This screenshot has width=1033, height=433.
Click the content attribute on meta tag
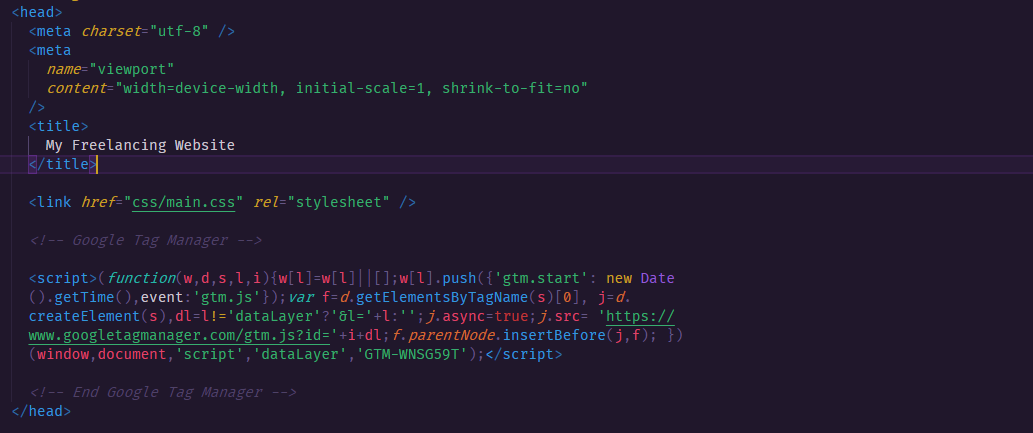[76, 88]
